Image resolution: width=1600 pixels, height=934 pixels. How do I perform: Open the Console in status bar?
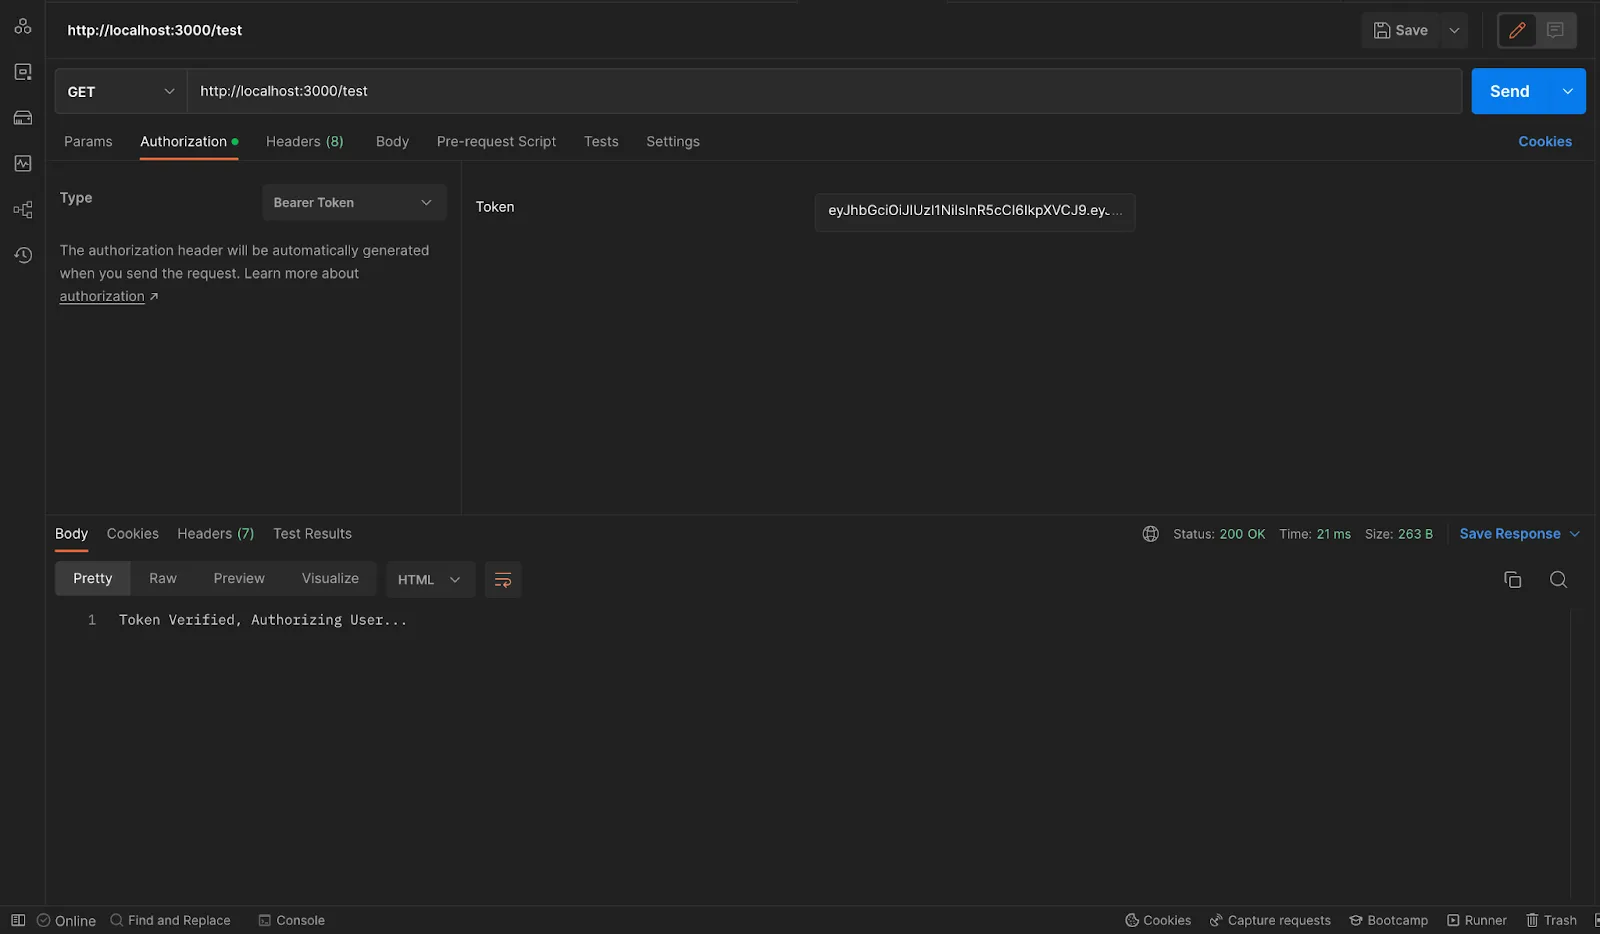click(291, 920)
